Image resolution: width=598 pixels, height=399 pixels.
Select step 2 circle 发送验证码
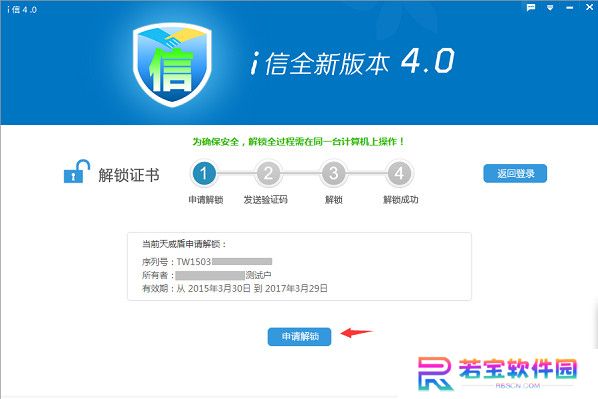point(268,174)
